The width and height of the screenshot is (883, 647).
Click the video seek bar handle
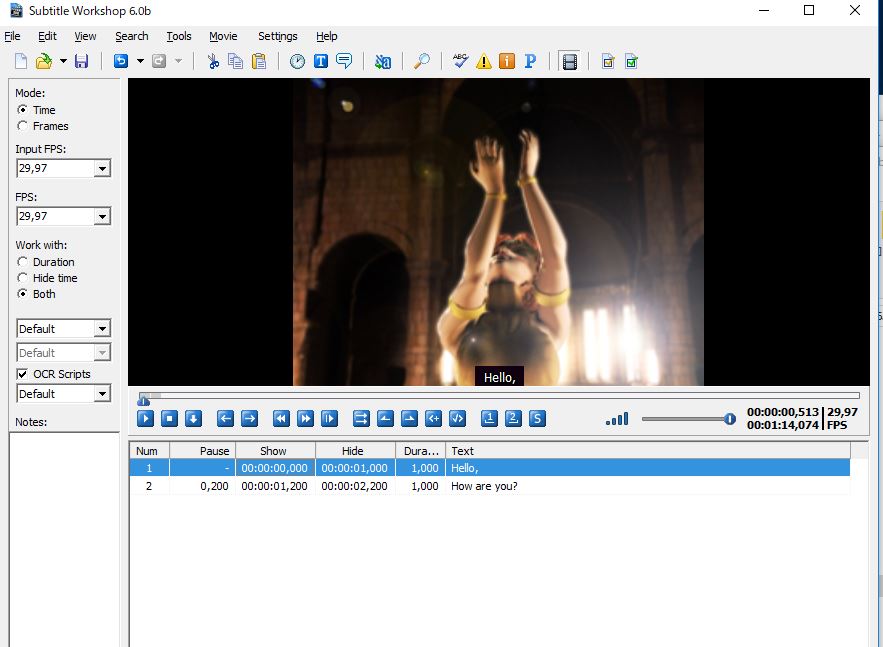(144, 400)
